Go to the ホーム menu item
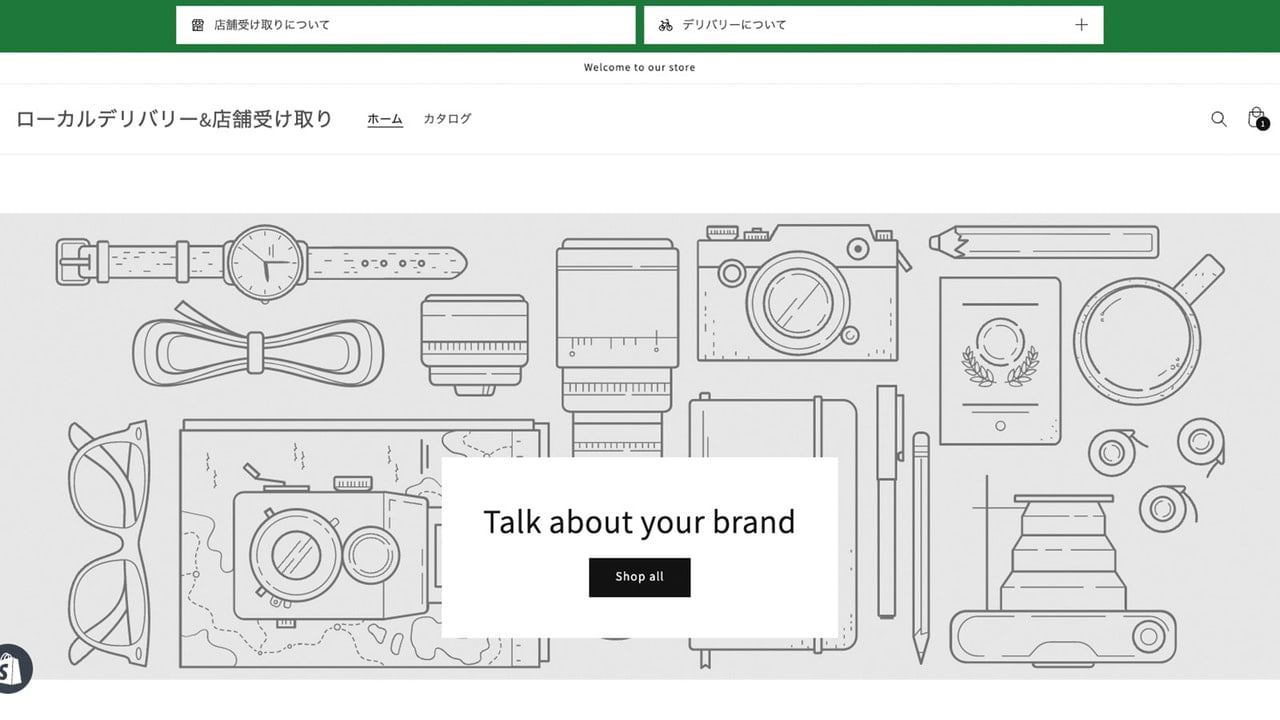This screenshot has height=720, width=1280. [385, 119]
